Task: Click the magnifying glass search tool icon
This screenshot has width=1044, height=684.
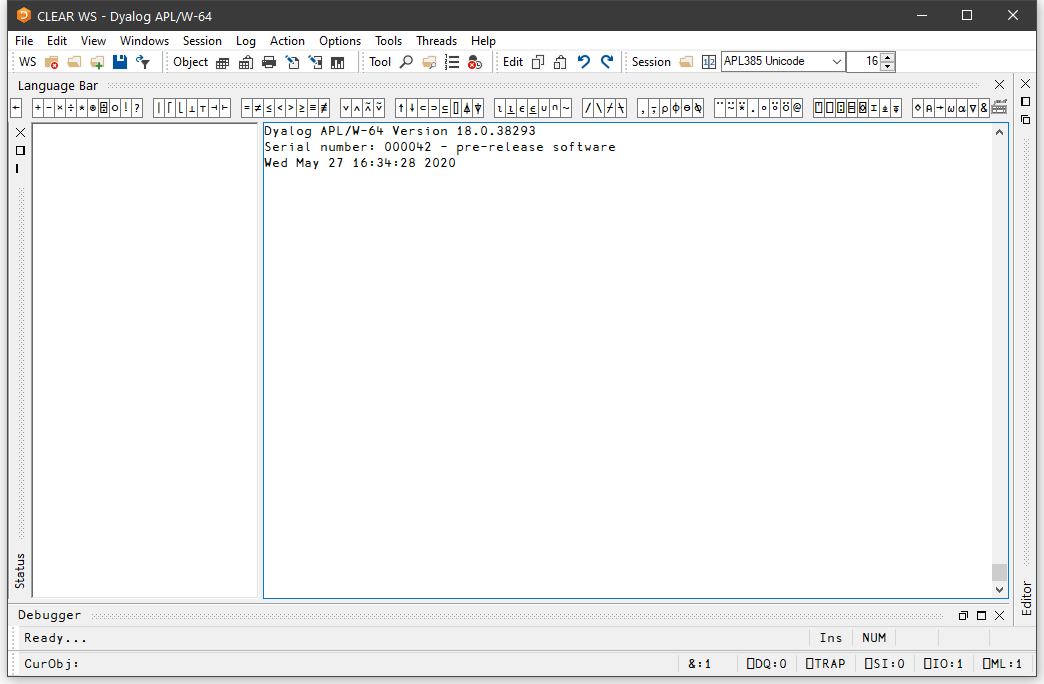Action: [x=406, y=62]
